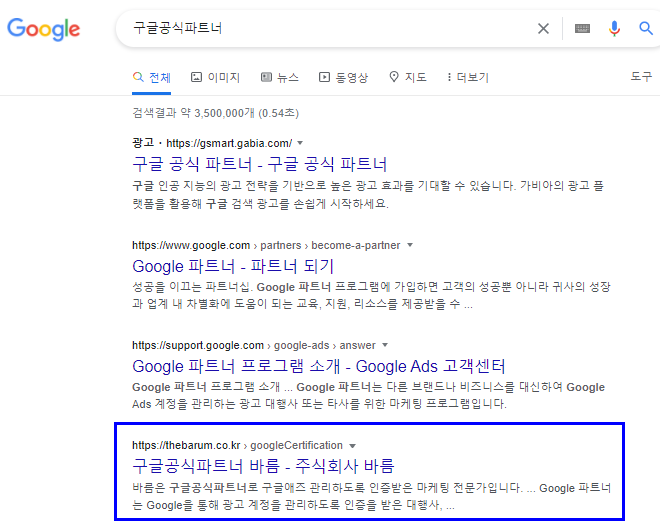Clear the search box with X icon
This screenshot has height=530, width=660.
543,29
